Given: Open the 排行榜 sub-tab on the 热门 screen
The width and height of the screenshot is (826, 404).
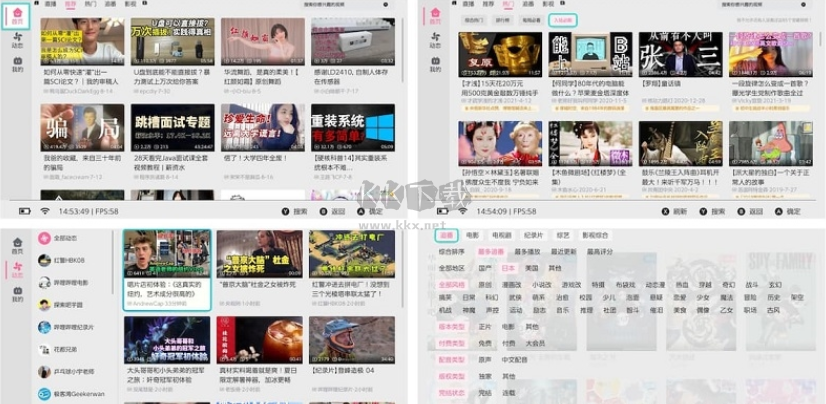Looking at the screenshot, I should point(504,20).
